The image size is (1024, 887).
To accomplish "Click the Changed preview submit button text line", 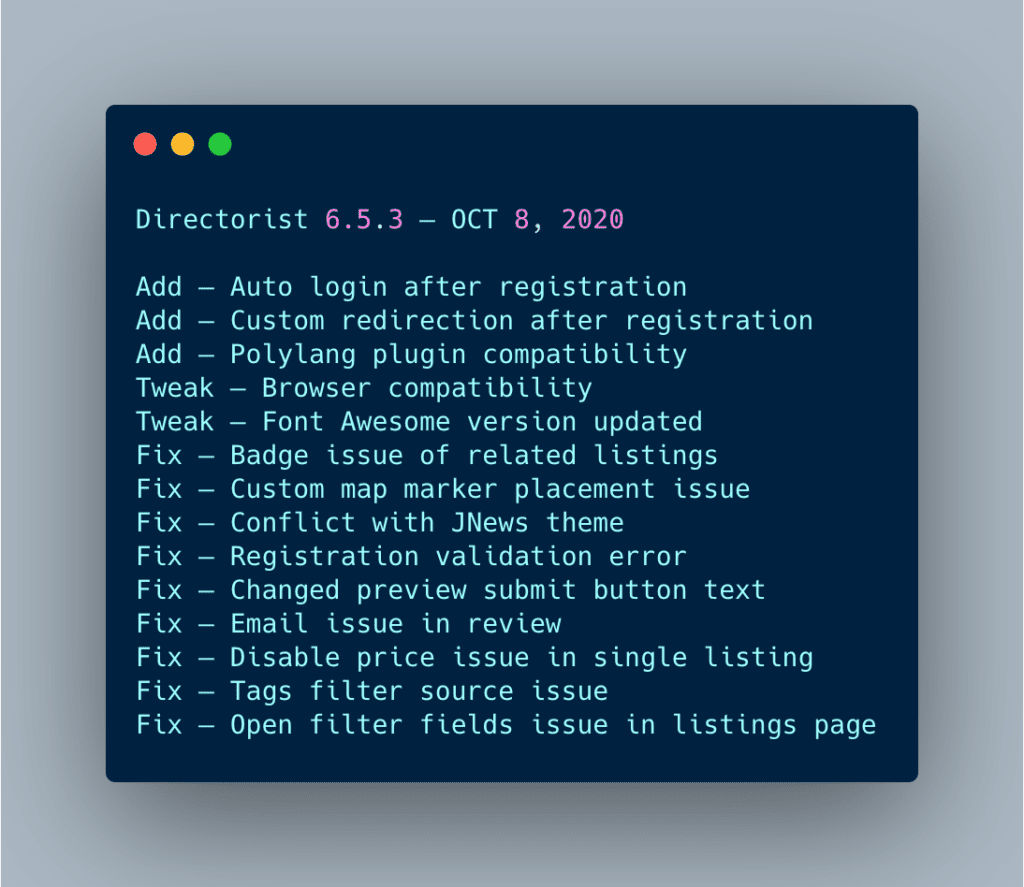I will (451, 590).
